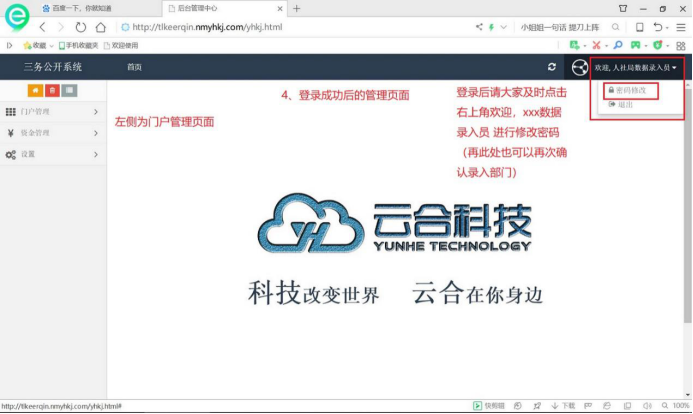Viewport: 693px width, 414px height.
Task: Click the 三务公开系统 title link
Action: [x=53, y=67]
